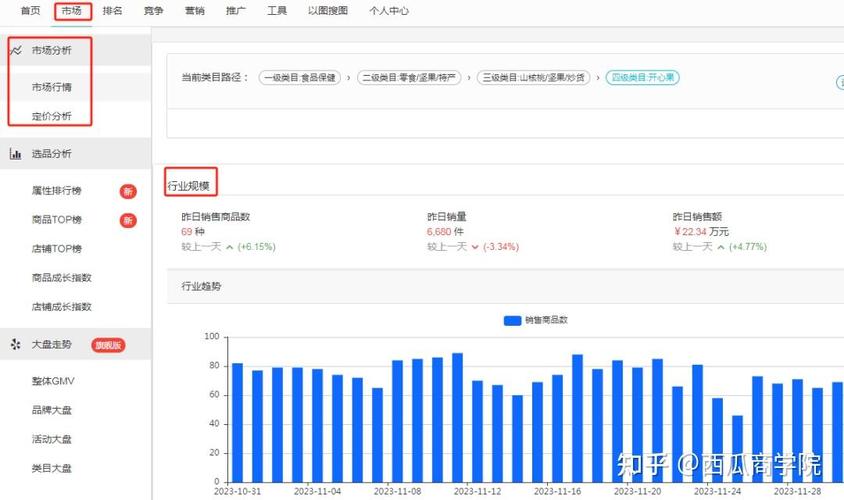Click the 69 种 sales product count
The image size is (844, 500).
click(193, 232)
